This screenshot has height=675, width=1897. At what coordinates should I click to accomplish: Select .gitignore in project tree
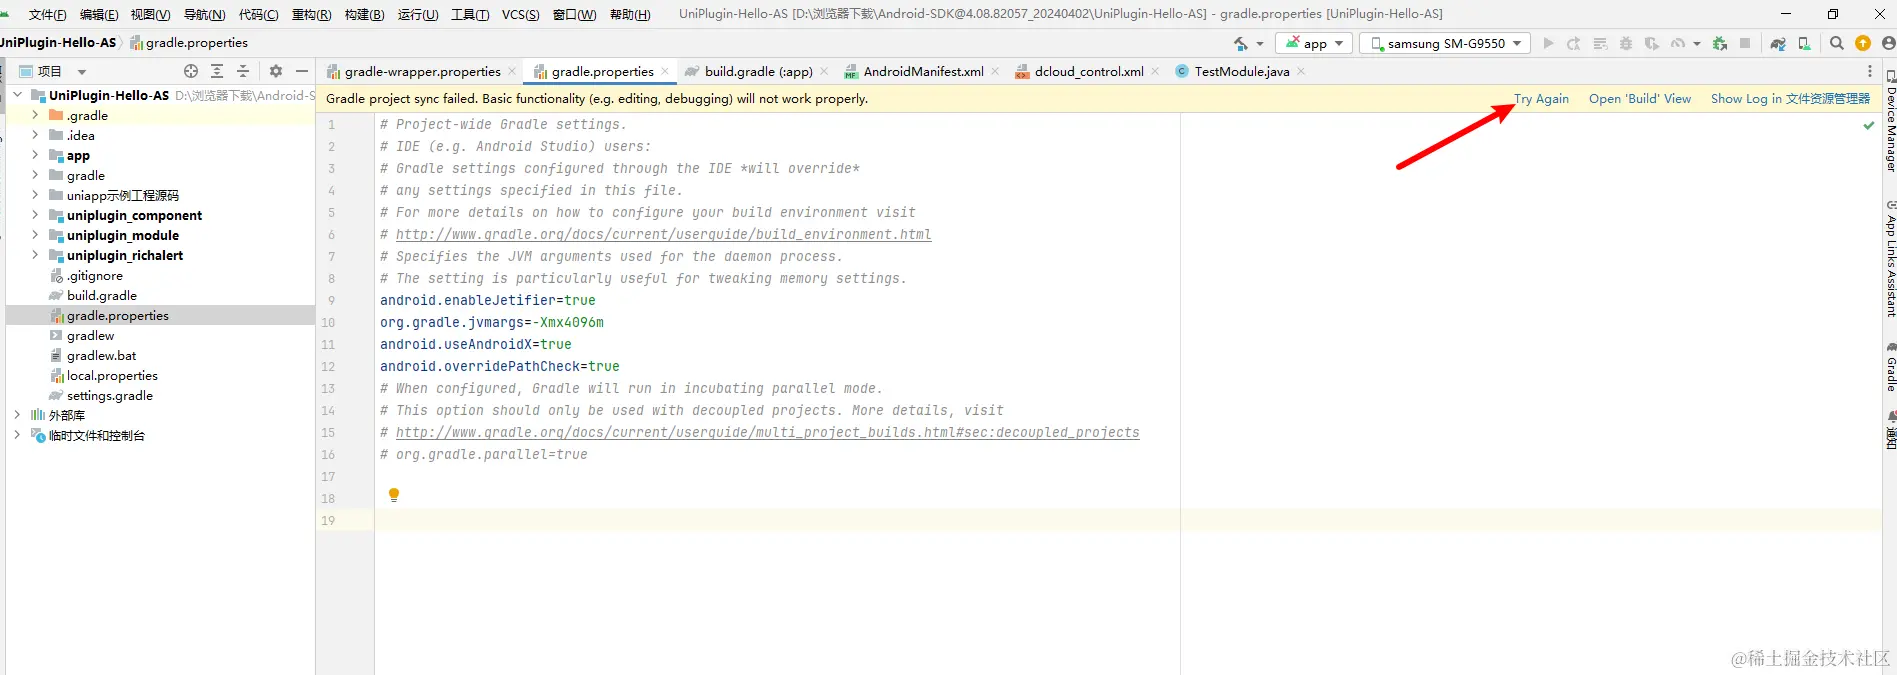point(94,275)
